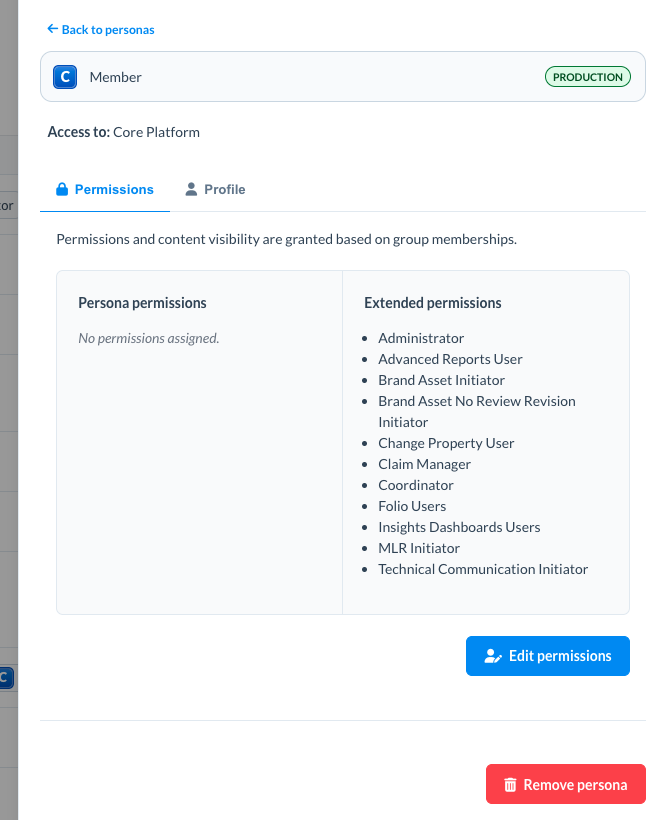Click the Persona permissions heading

[142, 302]
